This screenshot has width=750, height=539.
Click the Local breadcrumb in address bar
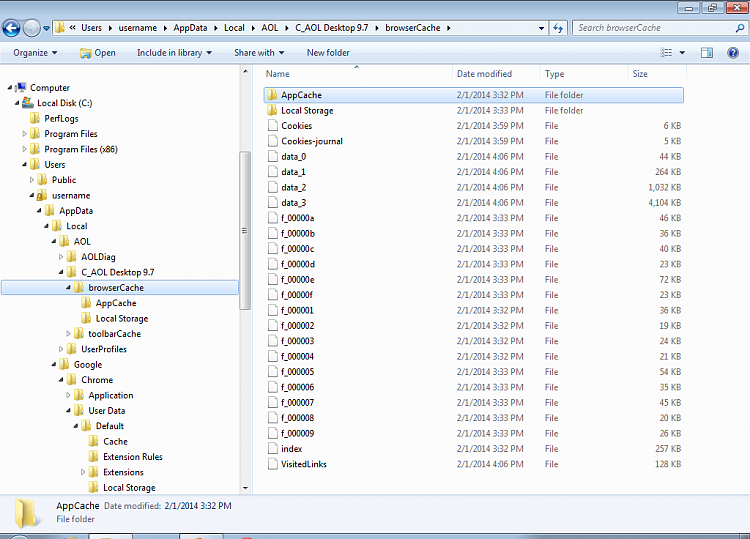pyautogui.click(x=234, y=28)
